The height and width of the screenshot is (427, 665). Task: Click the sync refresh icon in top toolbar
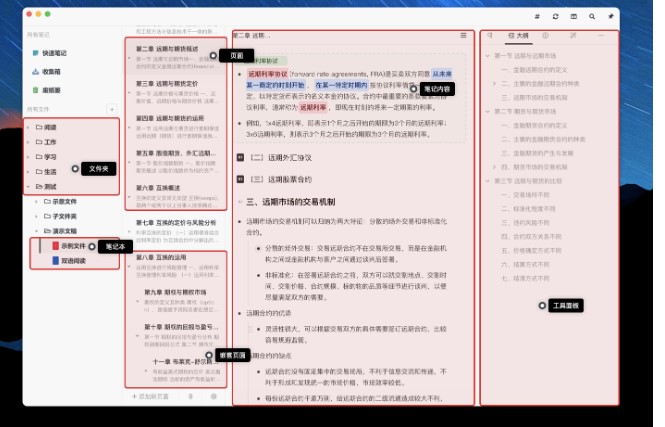pos(555,17)
